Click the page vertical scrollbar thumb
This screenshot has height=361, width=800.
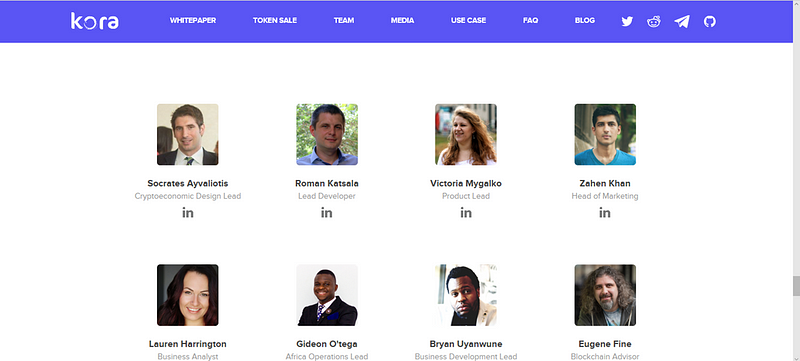click(796, 286)
